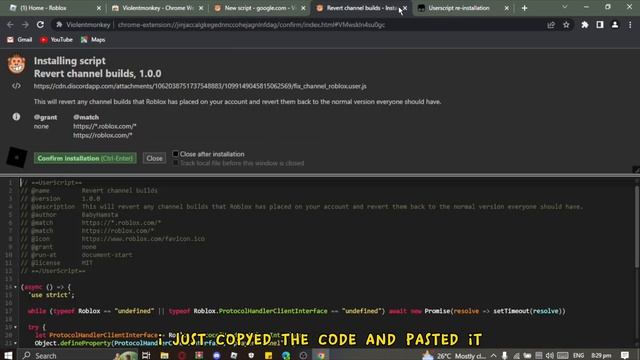This screenshot has width=640, height=360.
Task: Close the Home - Roblox tab
Action: click(x=99, y=8)
